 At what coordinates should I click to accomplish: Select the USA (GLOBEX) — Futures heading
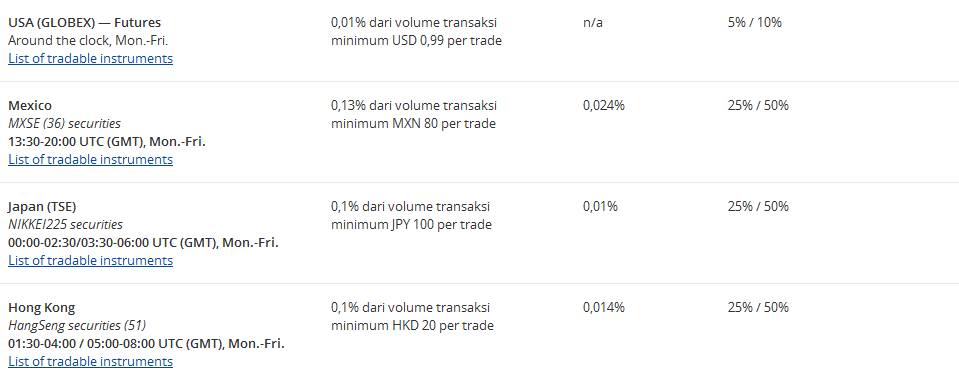point(84,23)
